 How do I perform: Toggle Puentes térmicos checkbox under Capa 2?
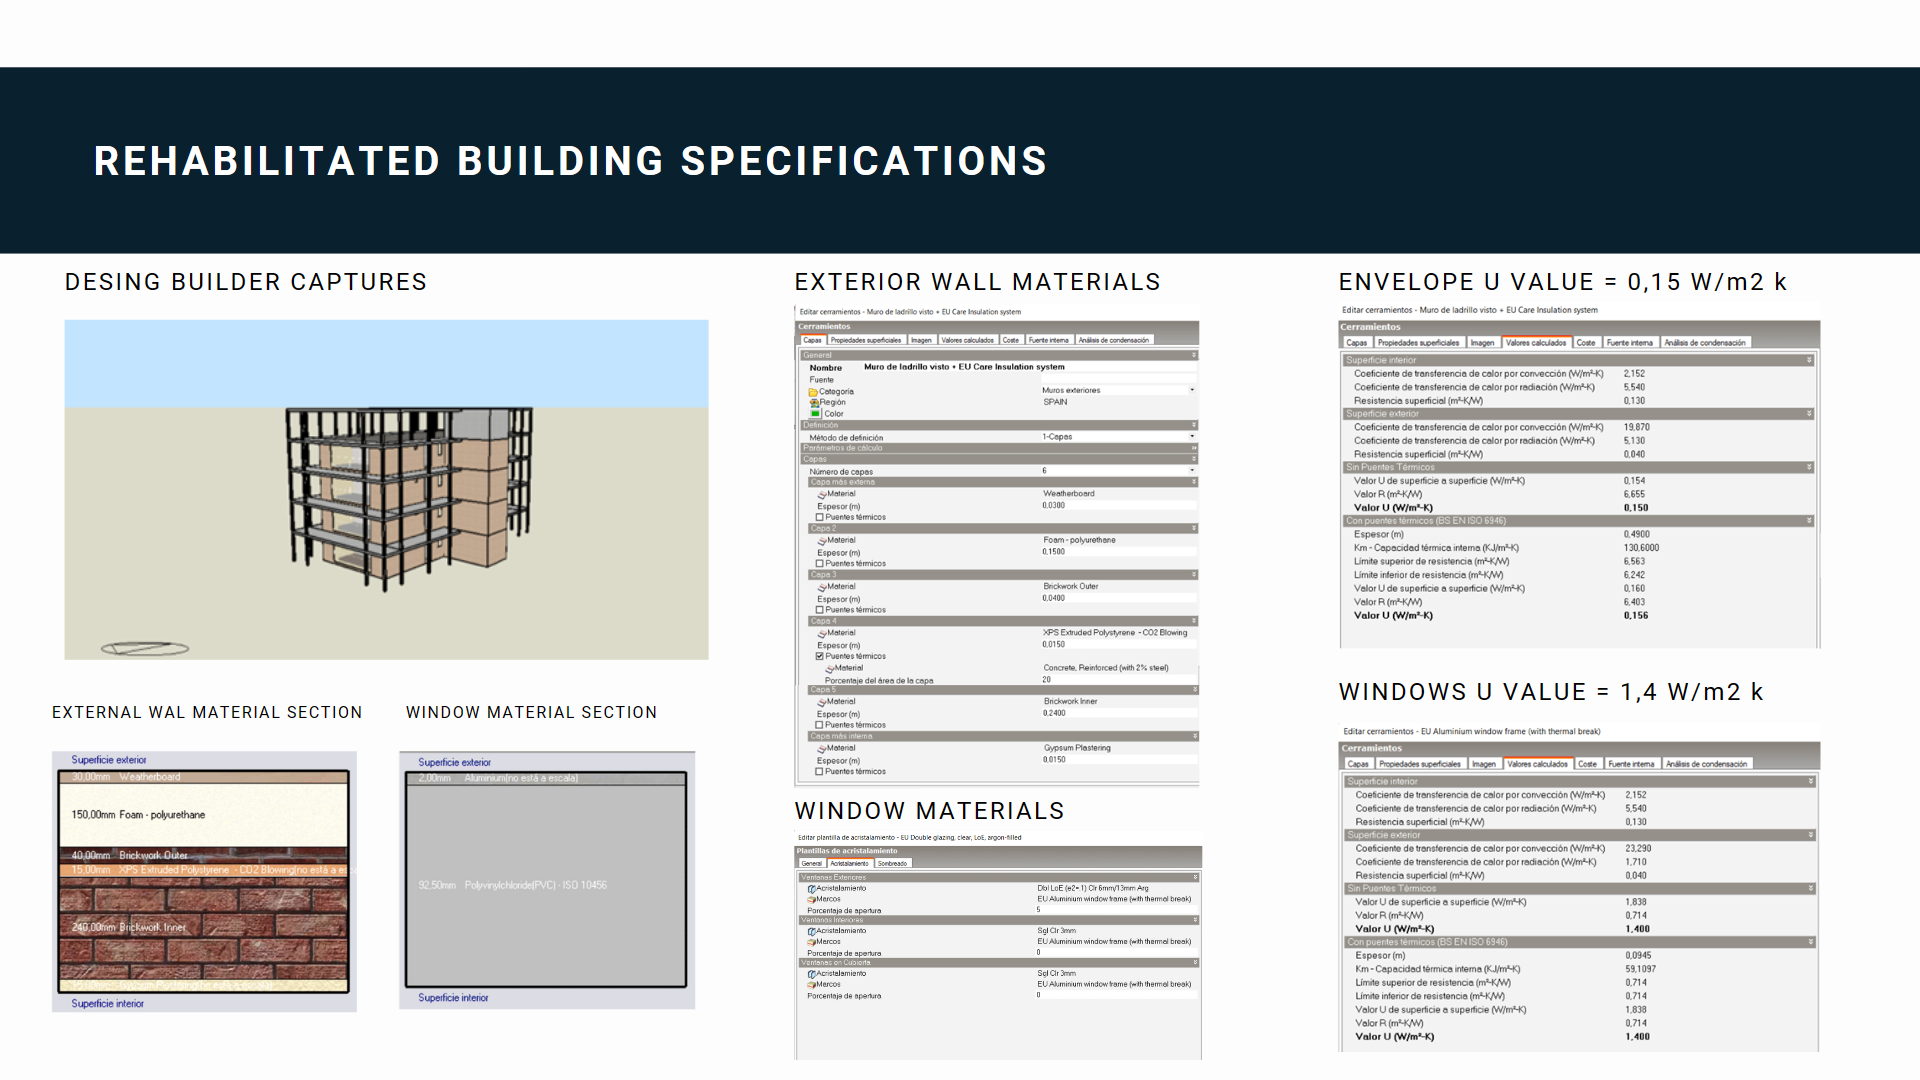[820, 564]
